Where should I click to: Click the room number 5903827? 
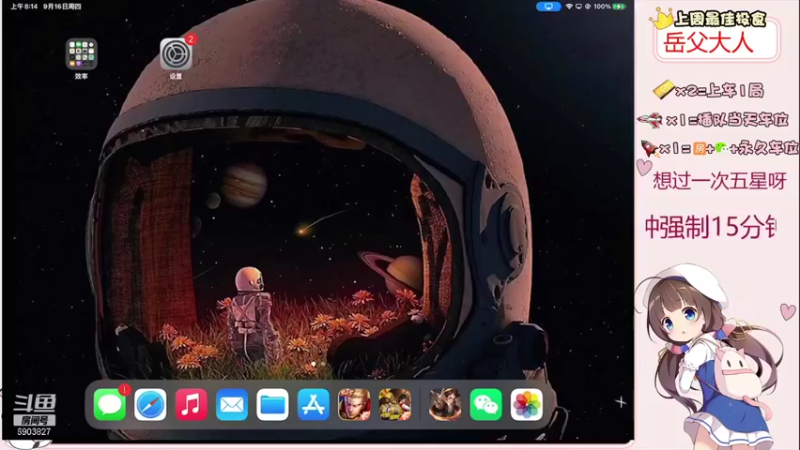(34, 432)
